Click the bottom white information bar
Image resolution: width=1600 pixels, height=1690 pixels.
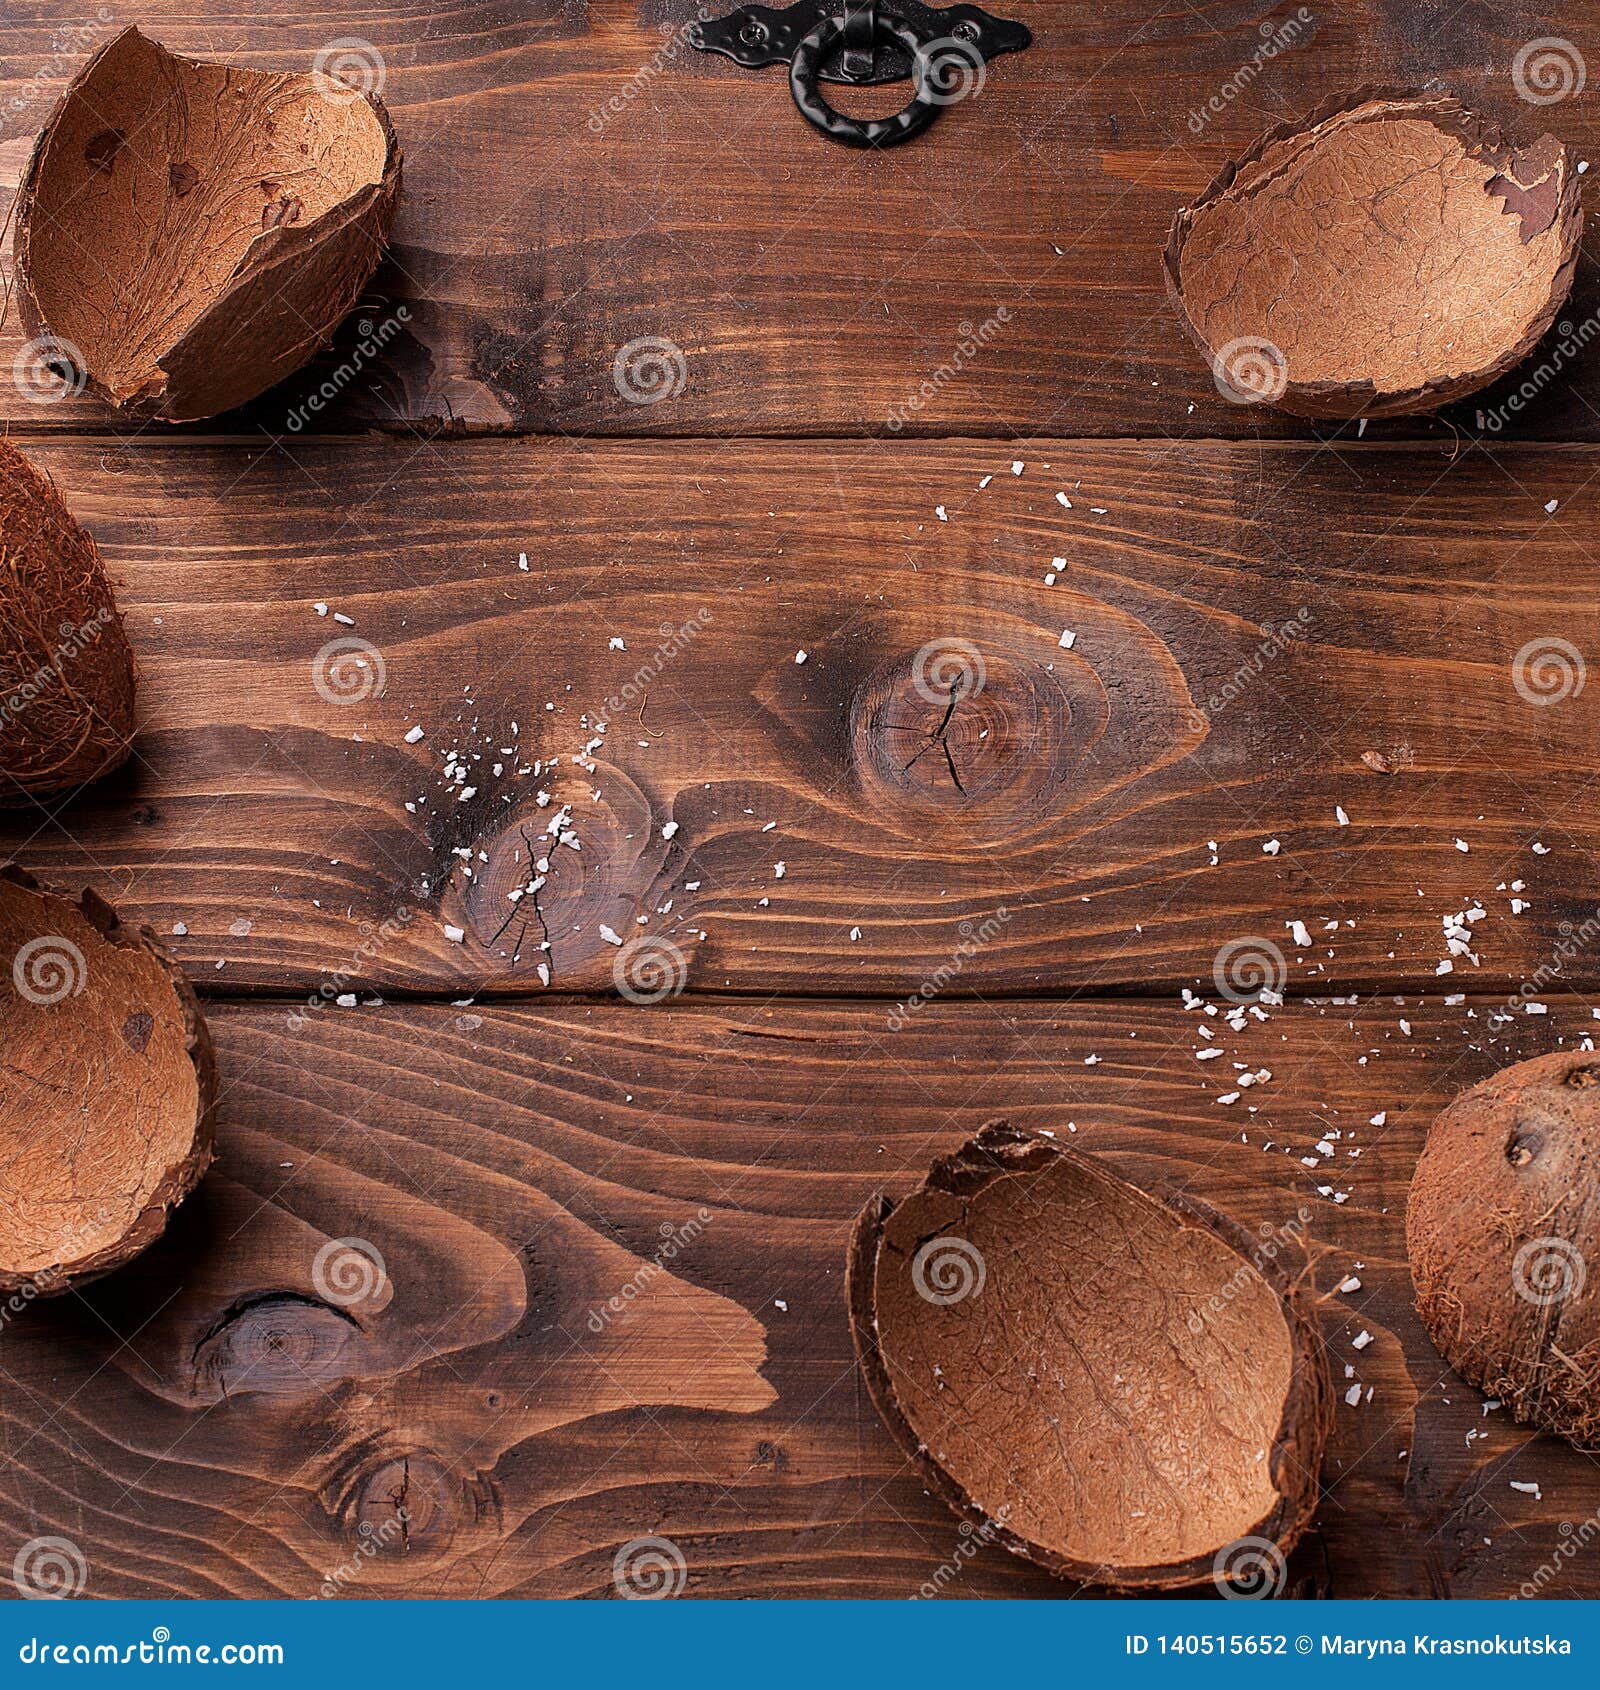(800, 1652)
